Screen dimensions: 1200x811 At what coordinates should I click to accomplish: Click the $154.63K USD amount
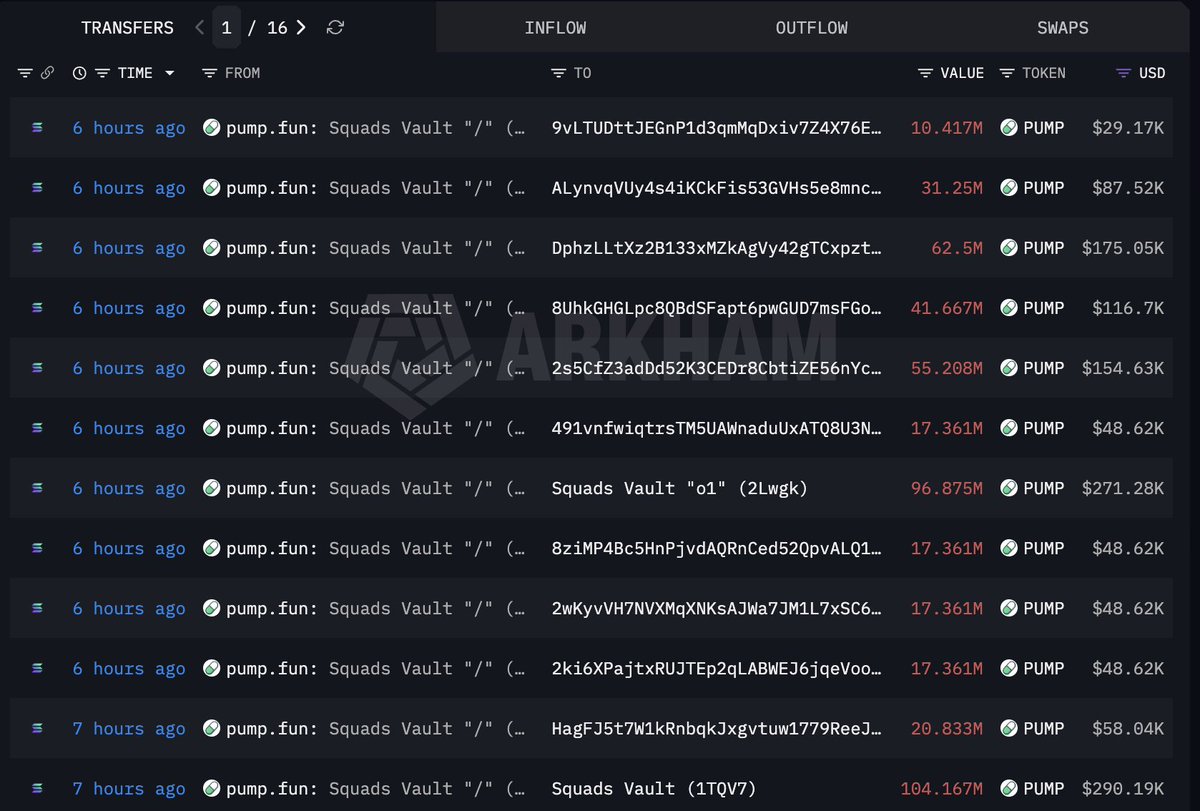click(1123, 368)
